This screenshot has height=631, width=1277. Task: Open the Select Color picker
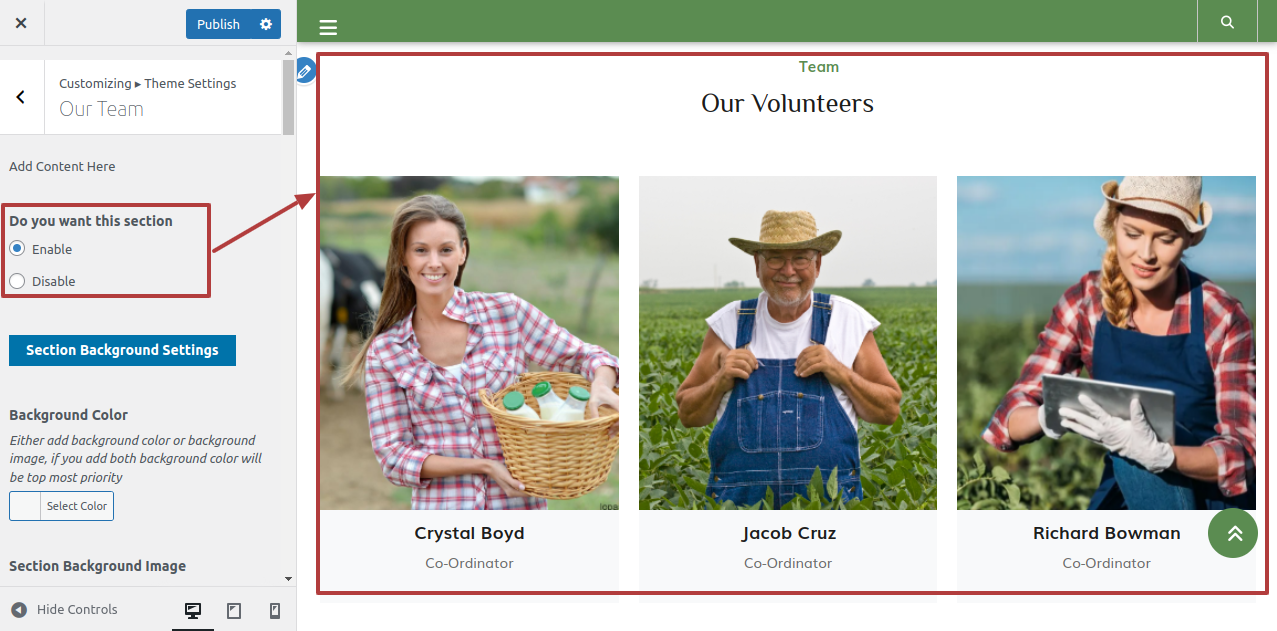[61, 506]
